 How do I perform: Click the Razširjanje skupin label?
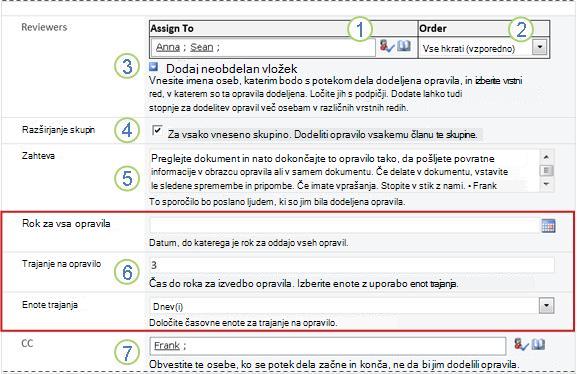point(59,130)
